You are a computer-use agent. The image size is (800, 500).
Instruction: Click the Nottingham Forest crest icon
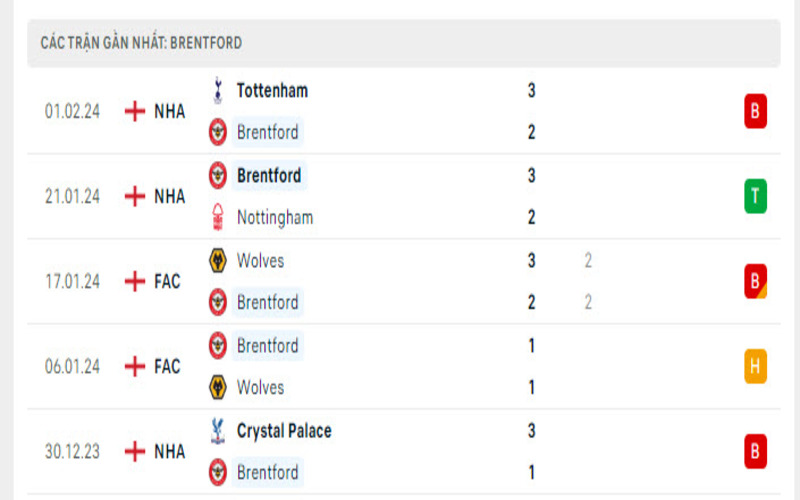217,217
